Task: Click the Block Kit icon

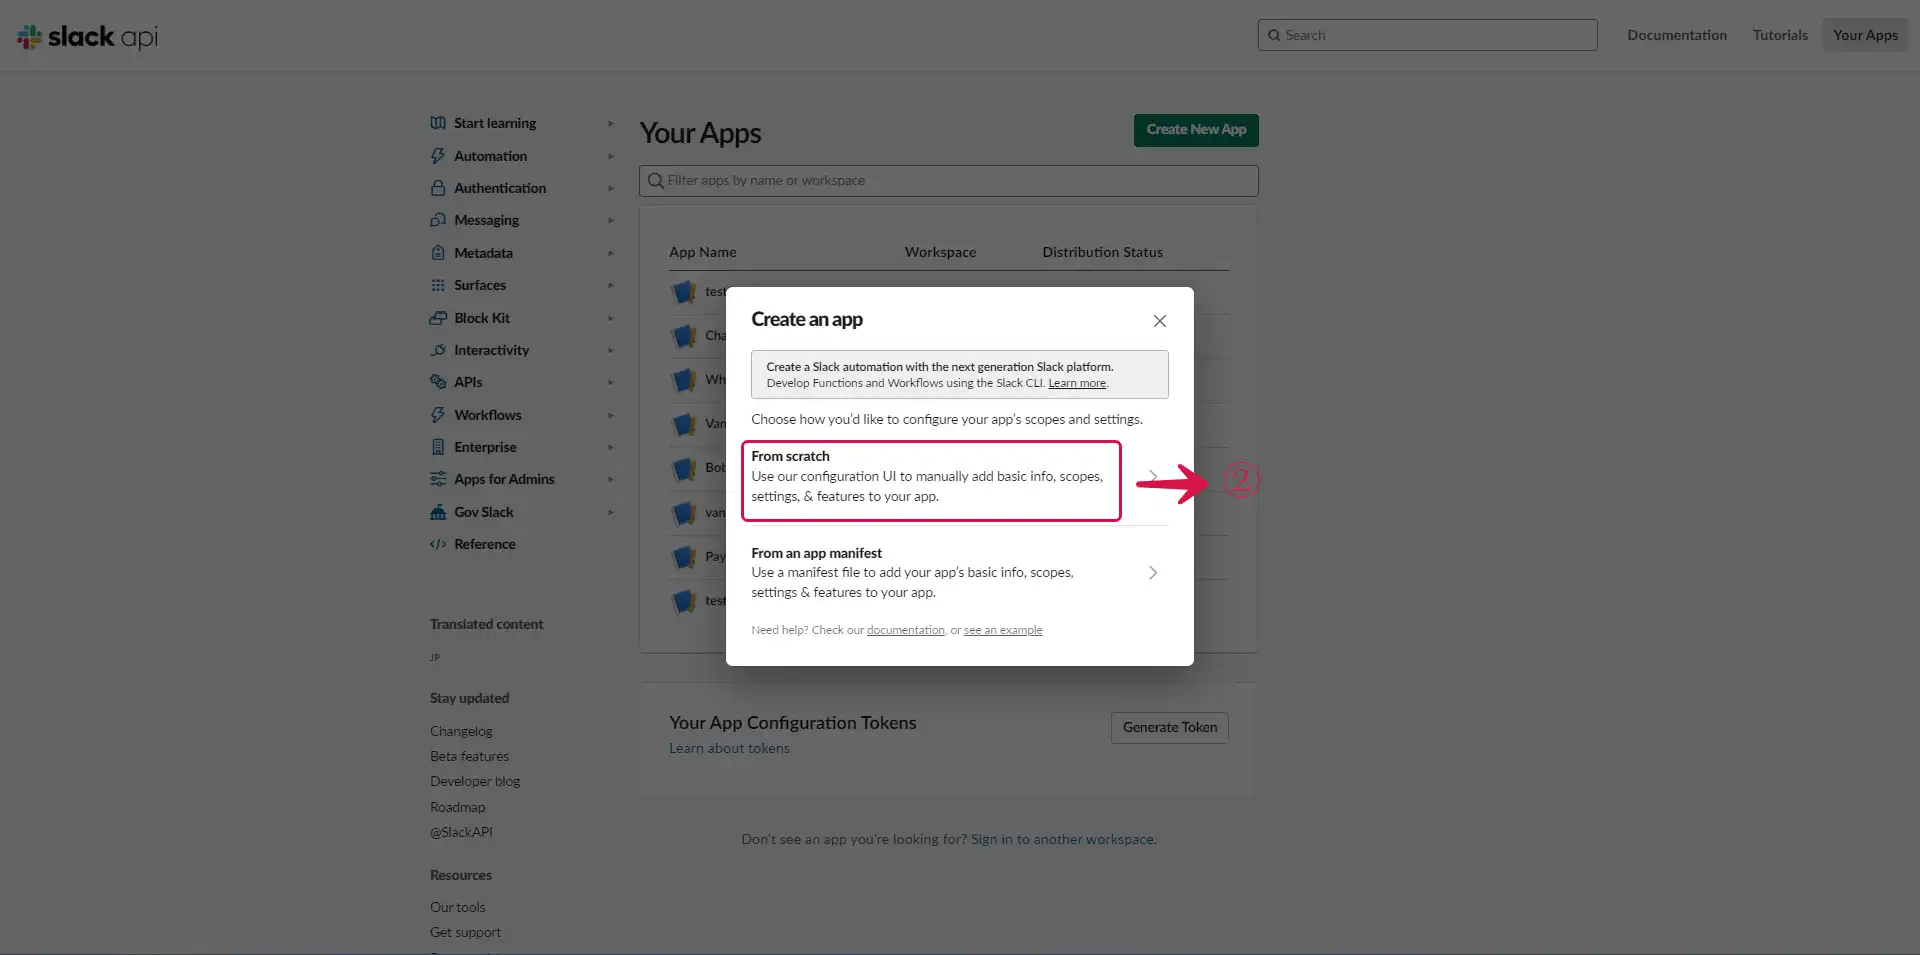Action: click(x=438, y=318)
